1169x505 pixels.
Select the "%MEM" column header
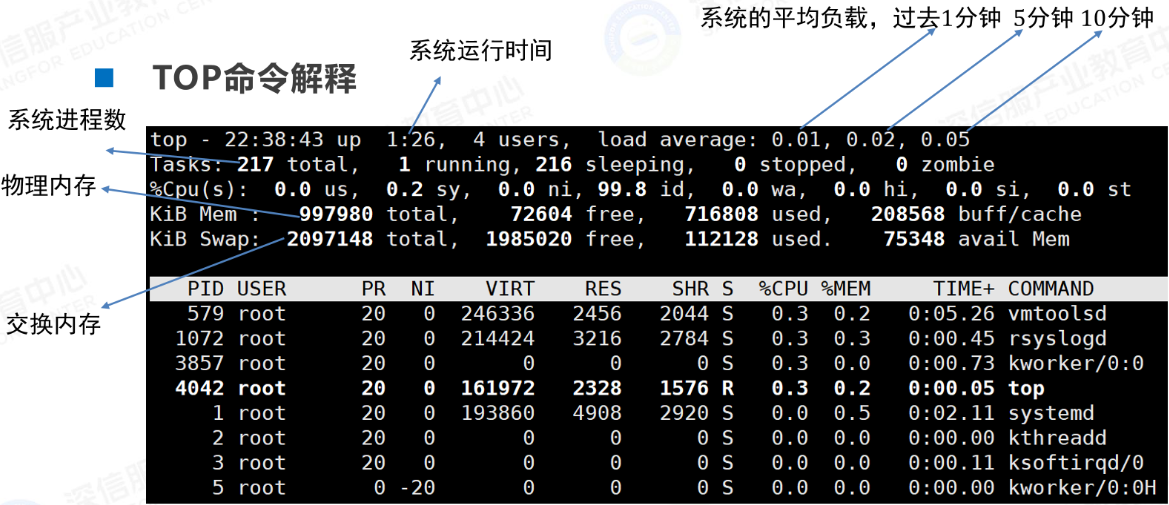point(846,289)
